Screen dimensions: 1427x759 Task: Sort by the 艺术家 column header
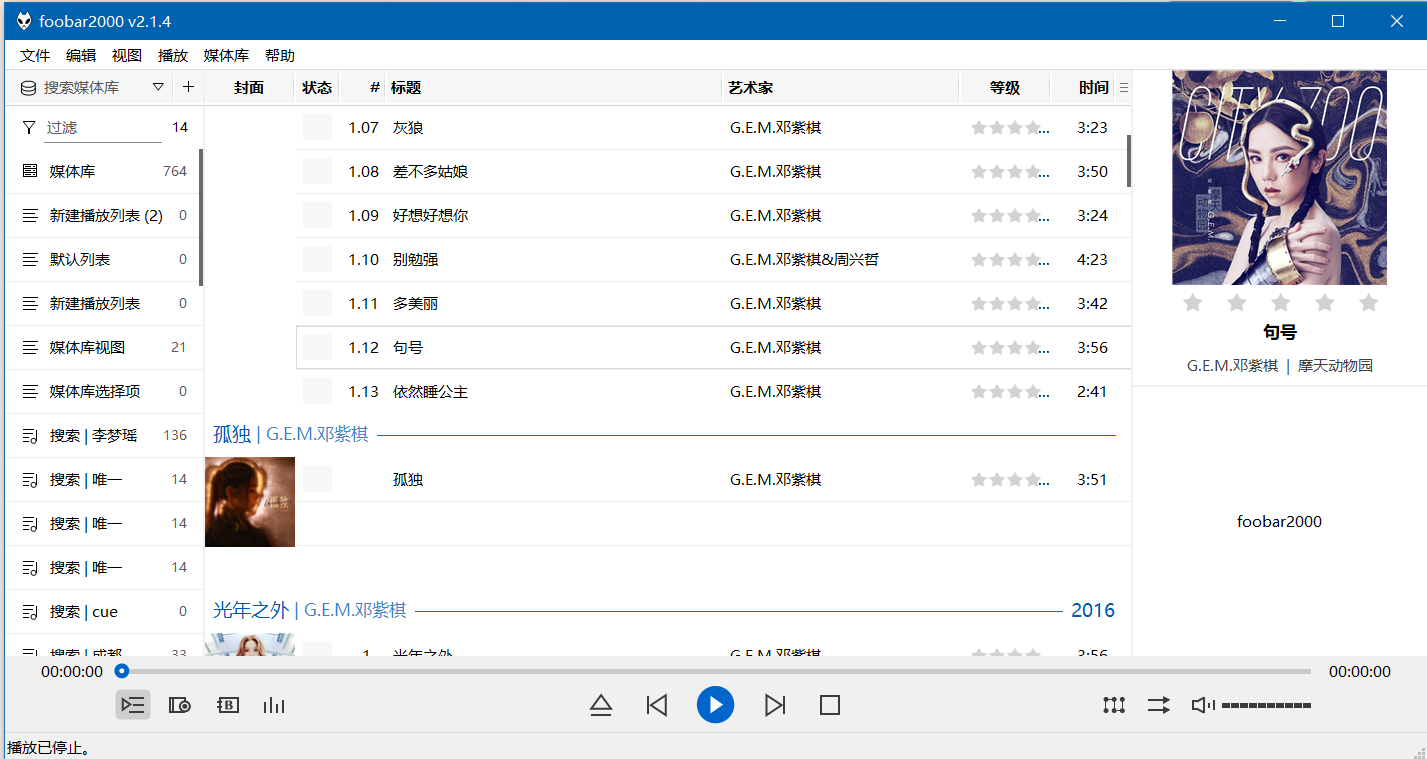(840, 88)
